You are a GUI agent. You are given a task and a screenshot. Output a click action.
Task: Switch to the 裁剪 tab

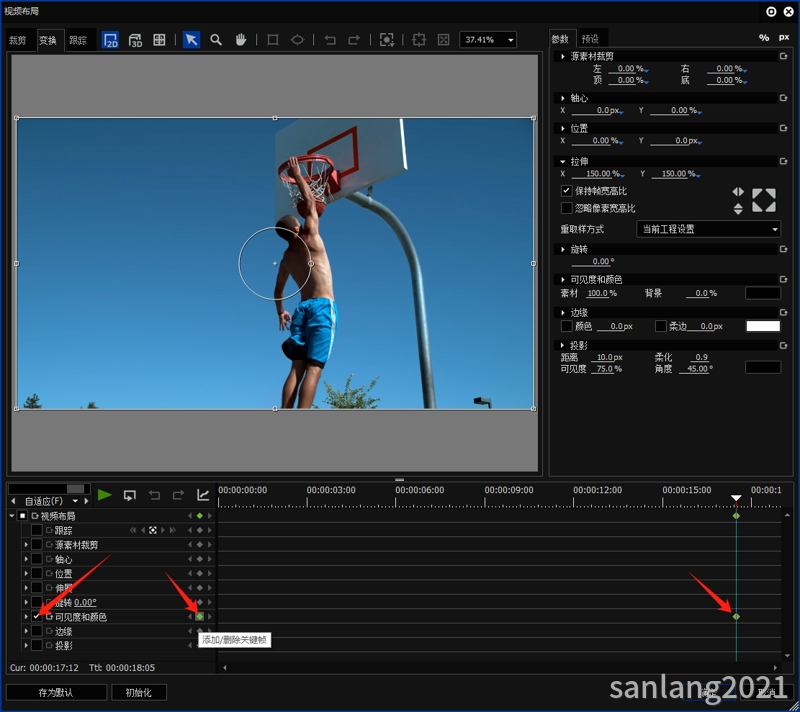coord(17,41)
